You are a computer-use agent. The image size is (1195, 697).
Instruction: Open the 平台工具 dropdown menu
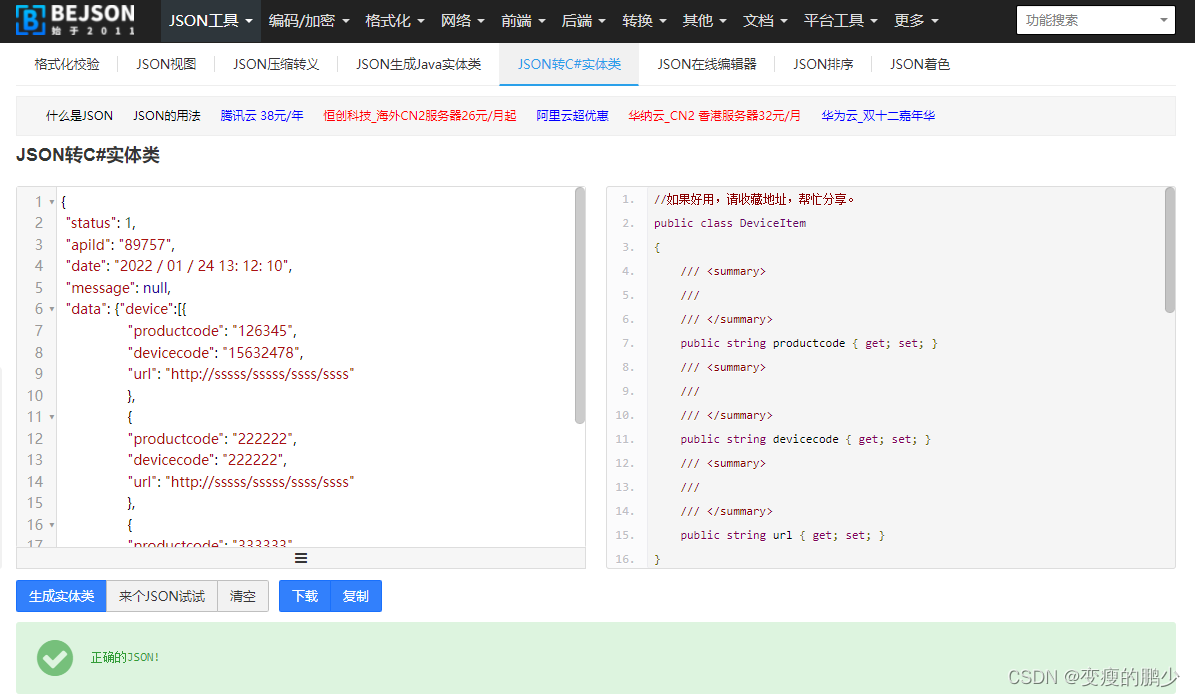pos(841,21)
